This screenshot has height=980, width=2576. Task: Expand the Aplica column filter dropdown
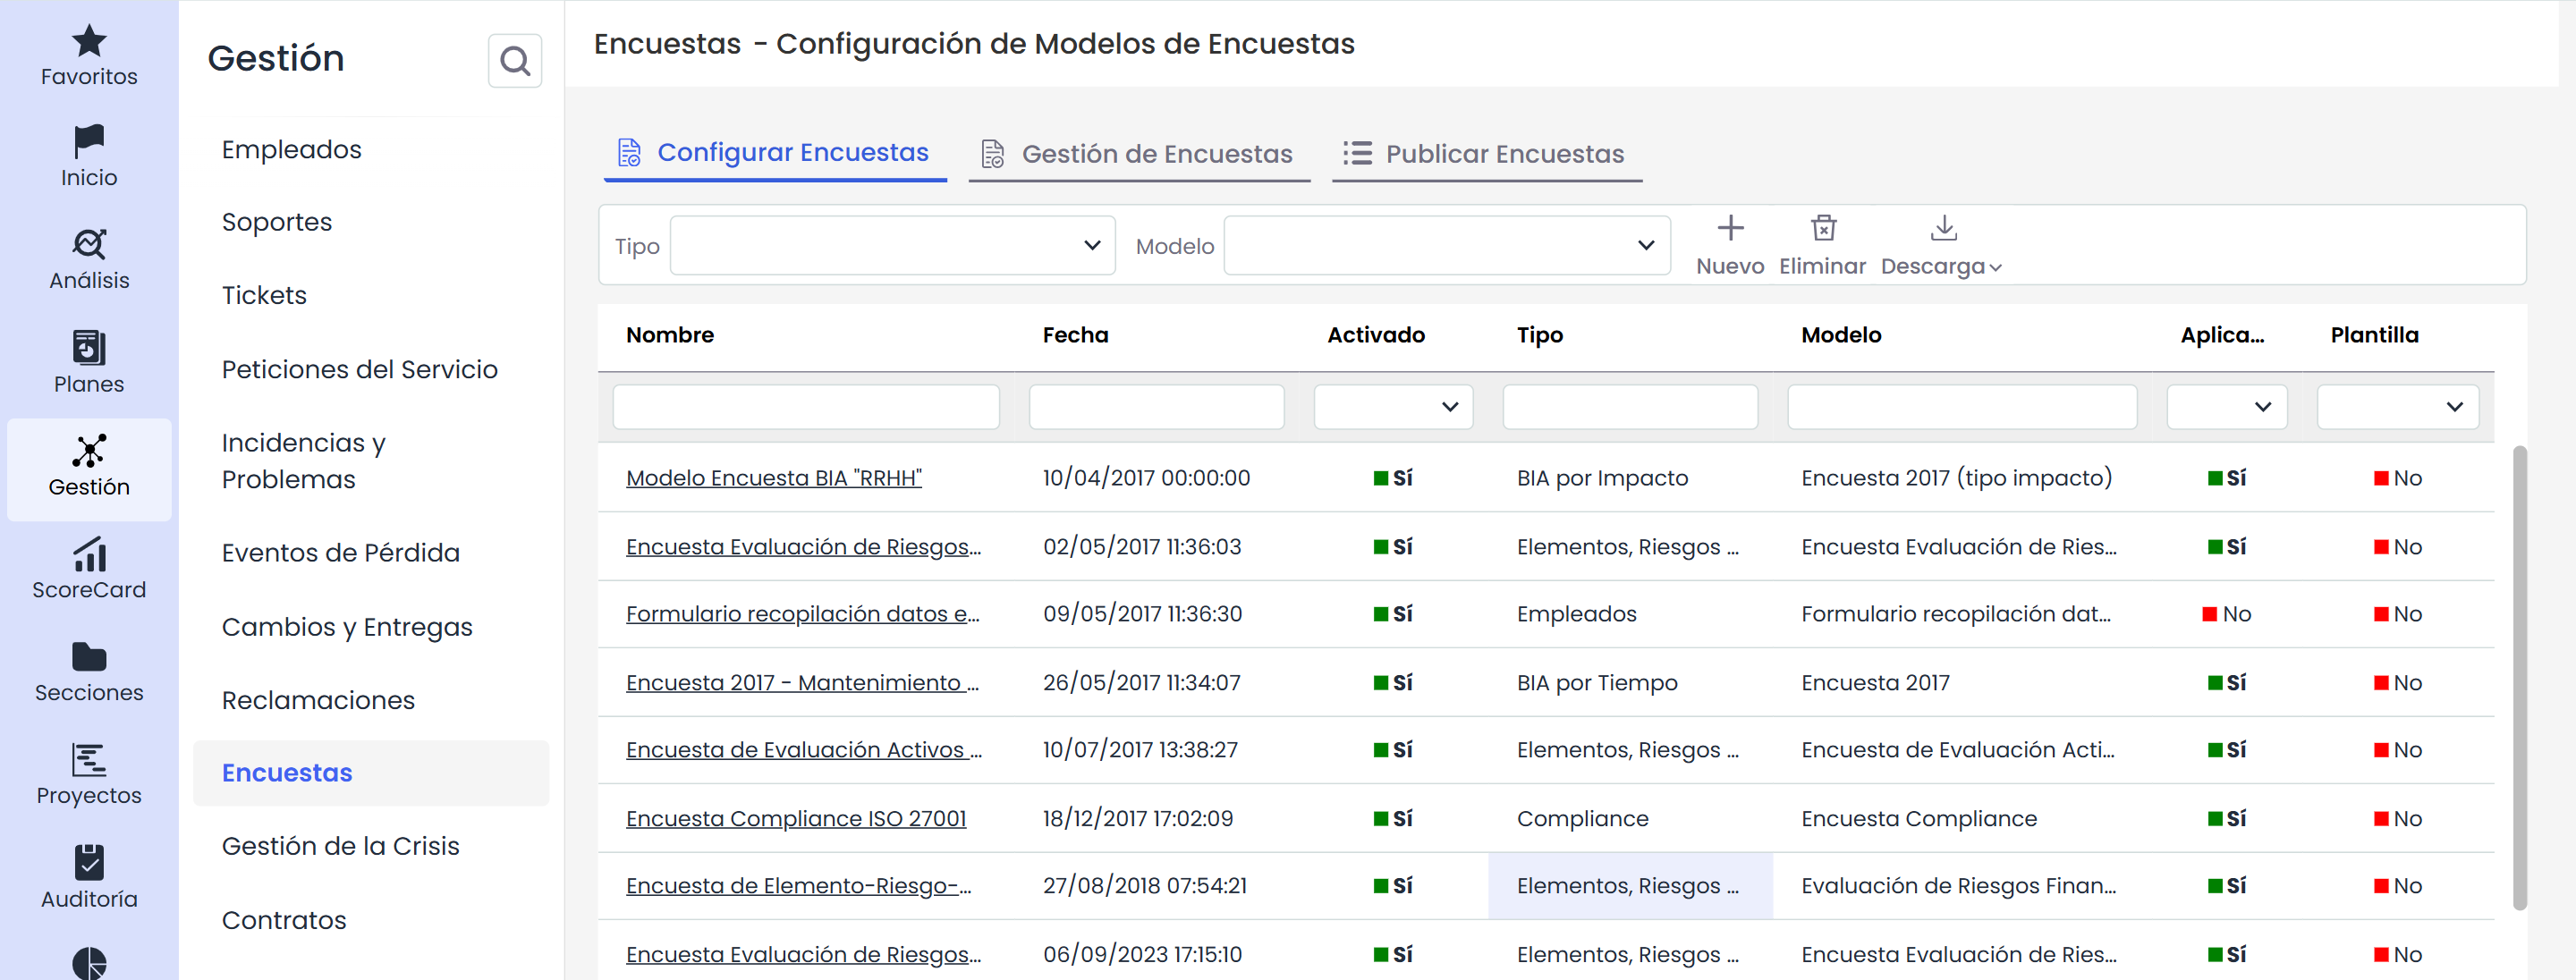(2227, 407)
